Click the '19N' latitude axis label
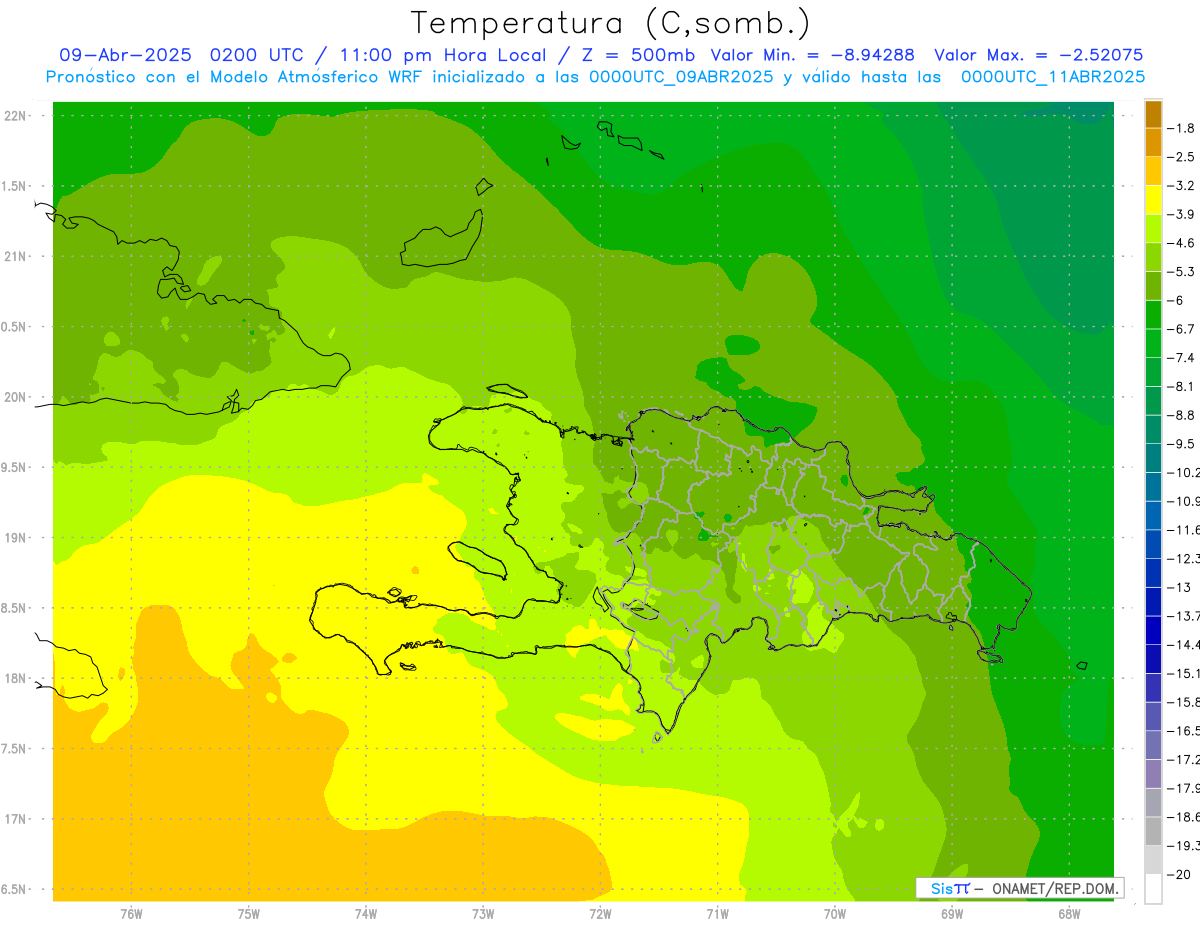The height and width of the screenshot is (927, 1200). (x=14, y=538)
